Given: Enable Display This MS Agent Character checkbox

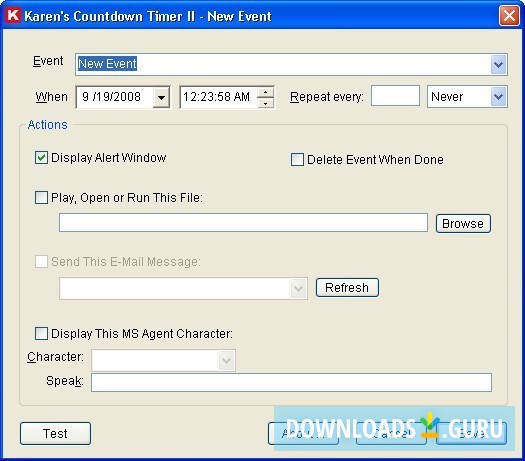Looking at the screenshot, I should click(41, 333).
